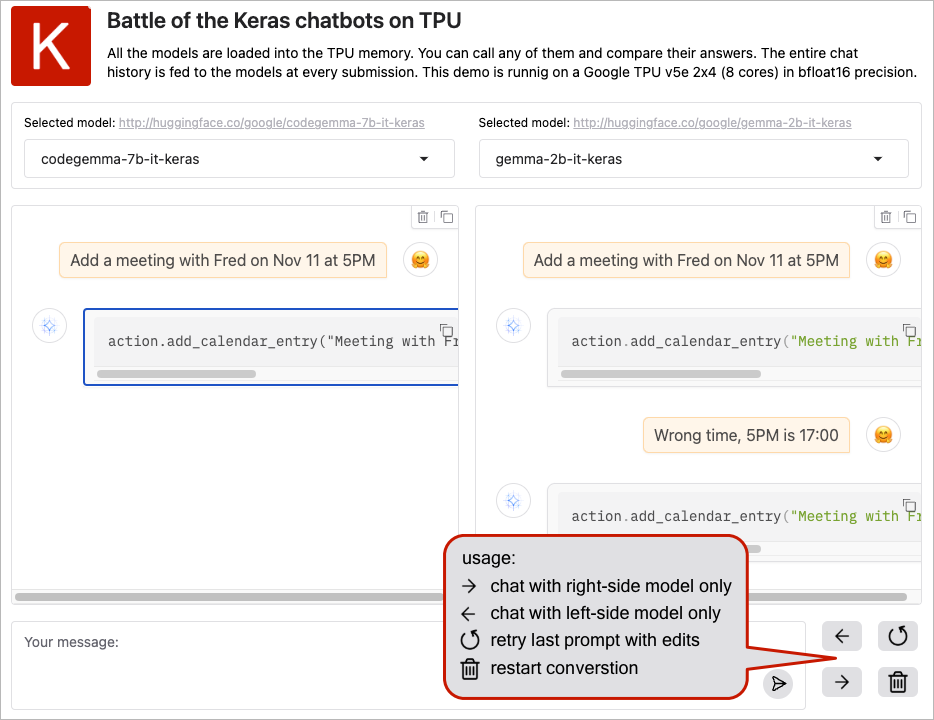
Task: Retry last prompt with edits
Action: [x=897, y=635]
